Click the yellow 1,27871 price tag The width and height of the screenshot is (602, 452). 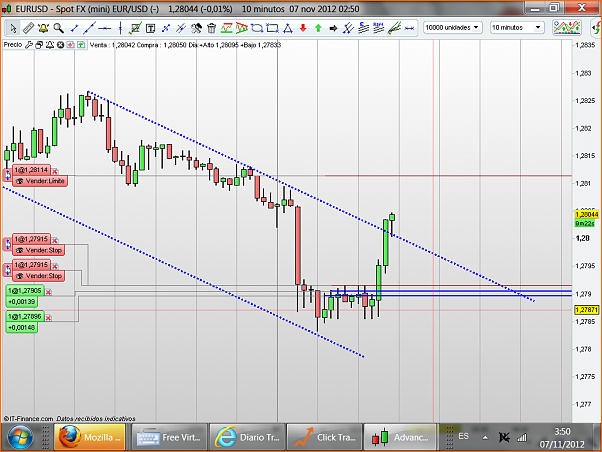tap(587, 310)
